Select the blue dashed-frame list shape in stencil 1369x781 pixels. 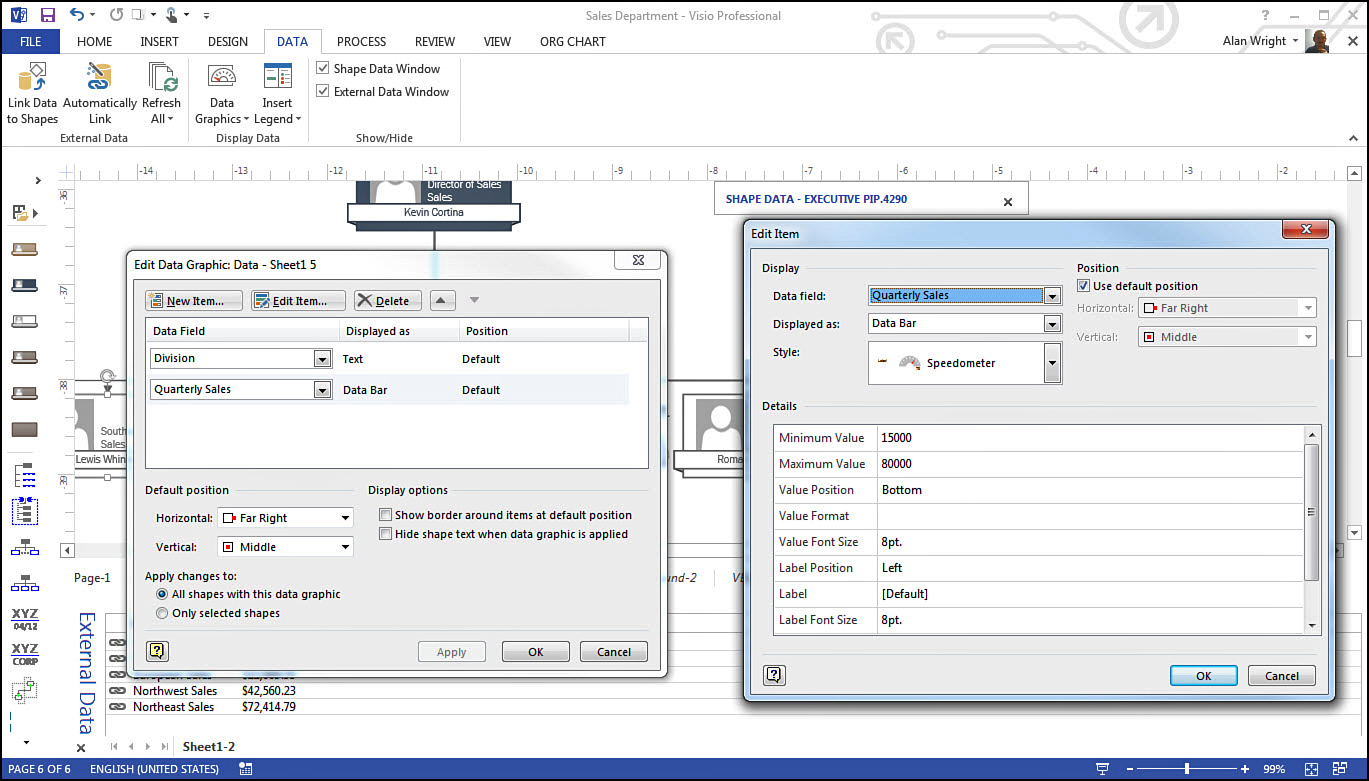point(24,511)
